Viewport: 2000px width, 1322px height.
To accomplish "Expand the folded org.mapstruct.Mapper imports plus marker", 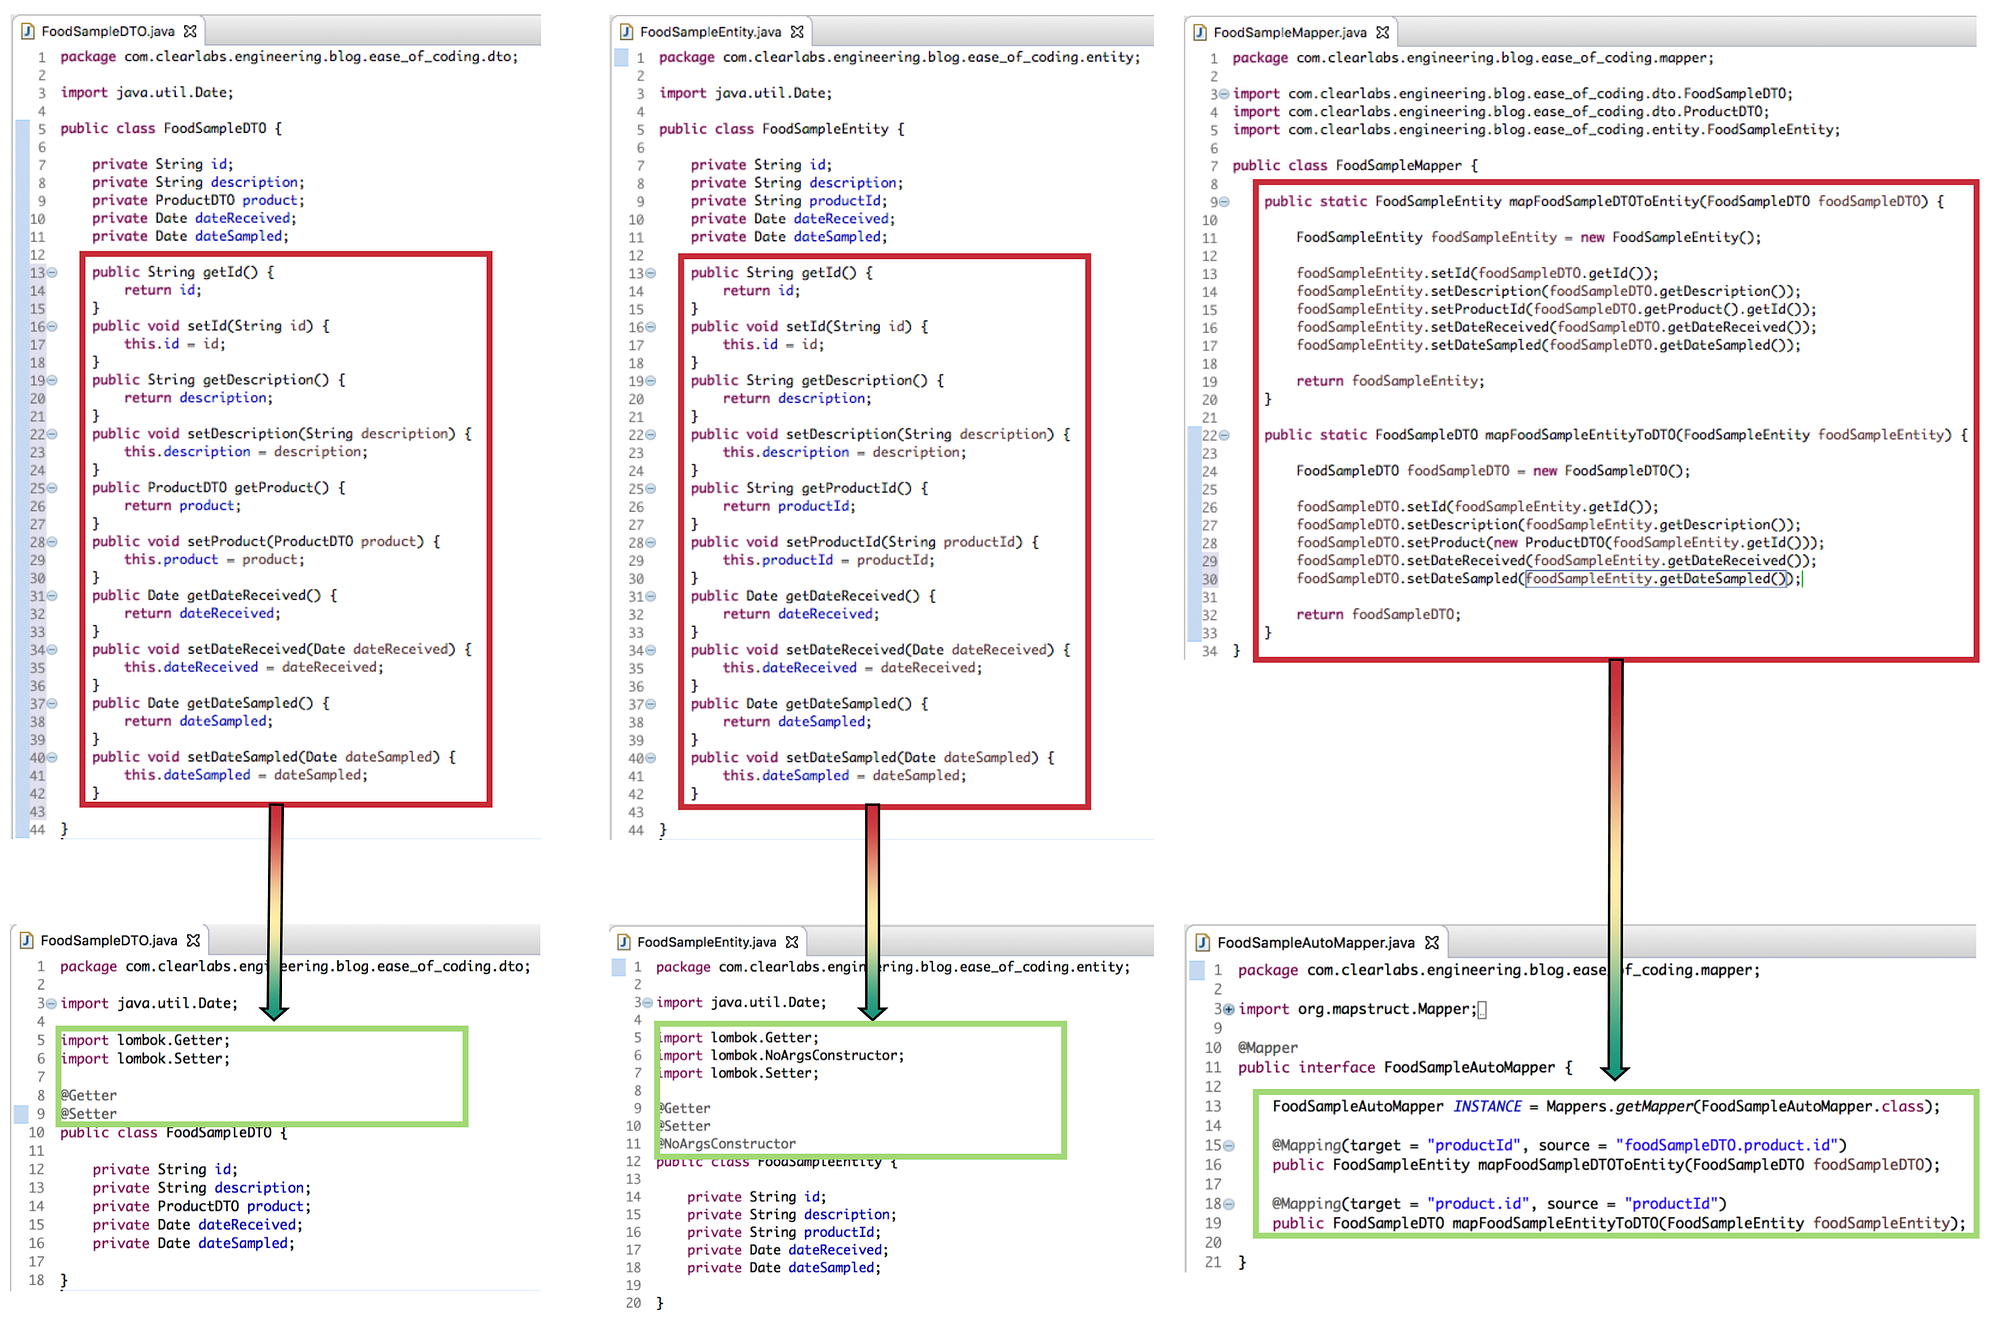I will tap(1228, 1009).
